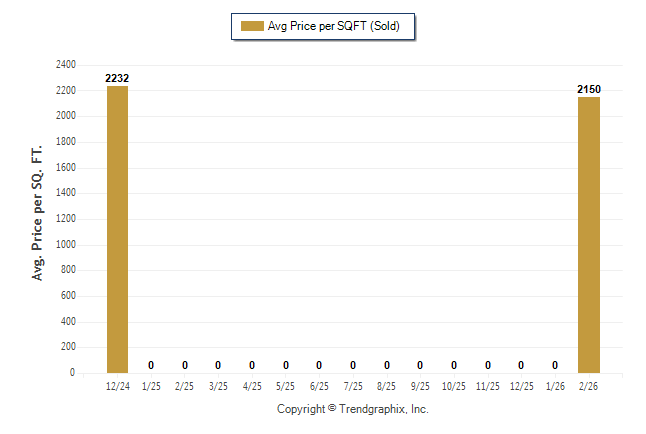This screenshot has height=434, width=646.
Task: Click the 6/25 x-axis label
Action: 319,385
